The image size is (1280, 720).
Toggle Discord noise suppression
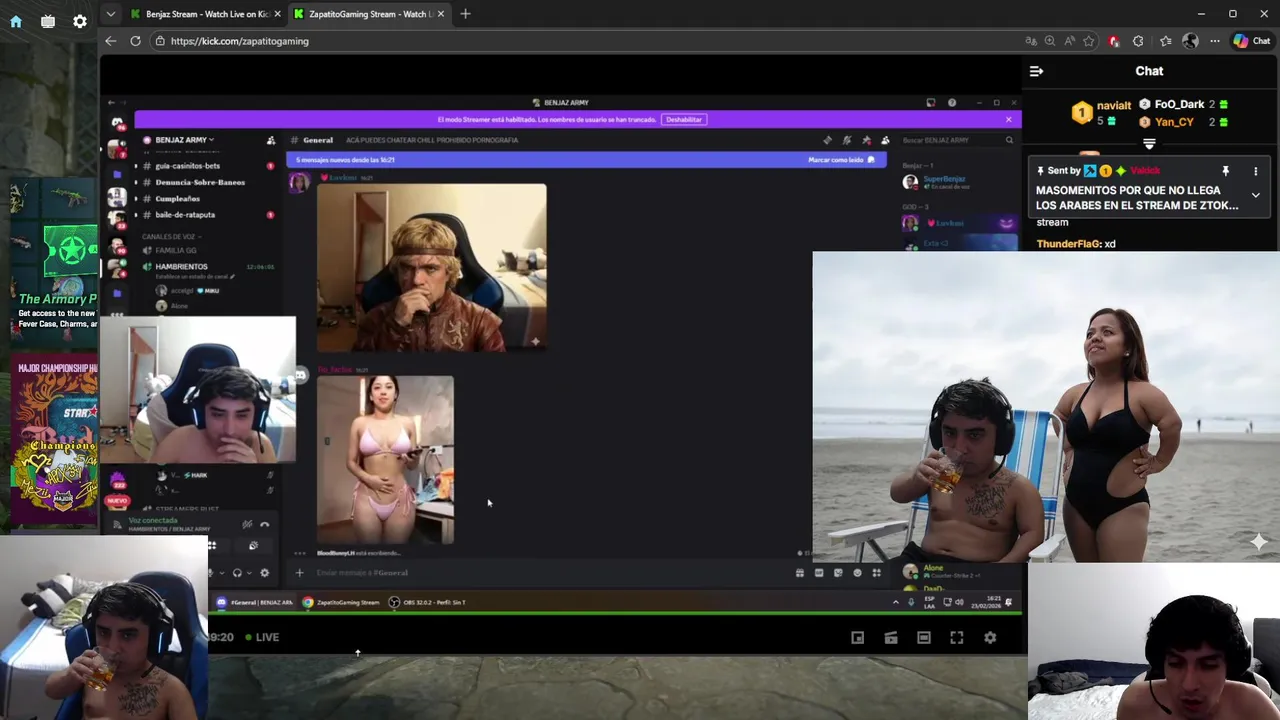click(x=247, y=524)
